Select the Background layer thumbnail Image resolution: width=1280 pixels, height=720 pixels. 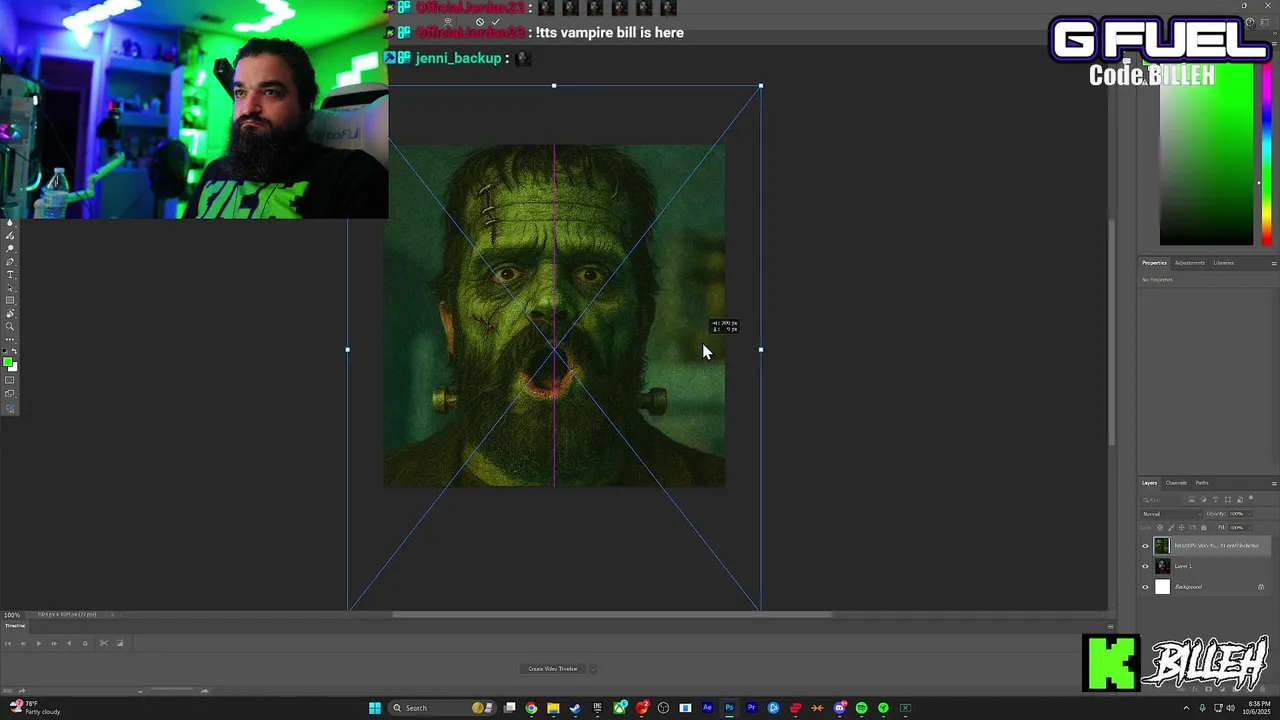(1162, 587)
